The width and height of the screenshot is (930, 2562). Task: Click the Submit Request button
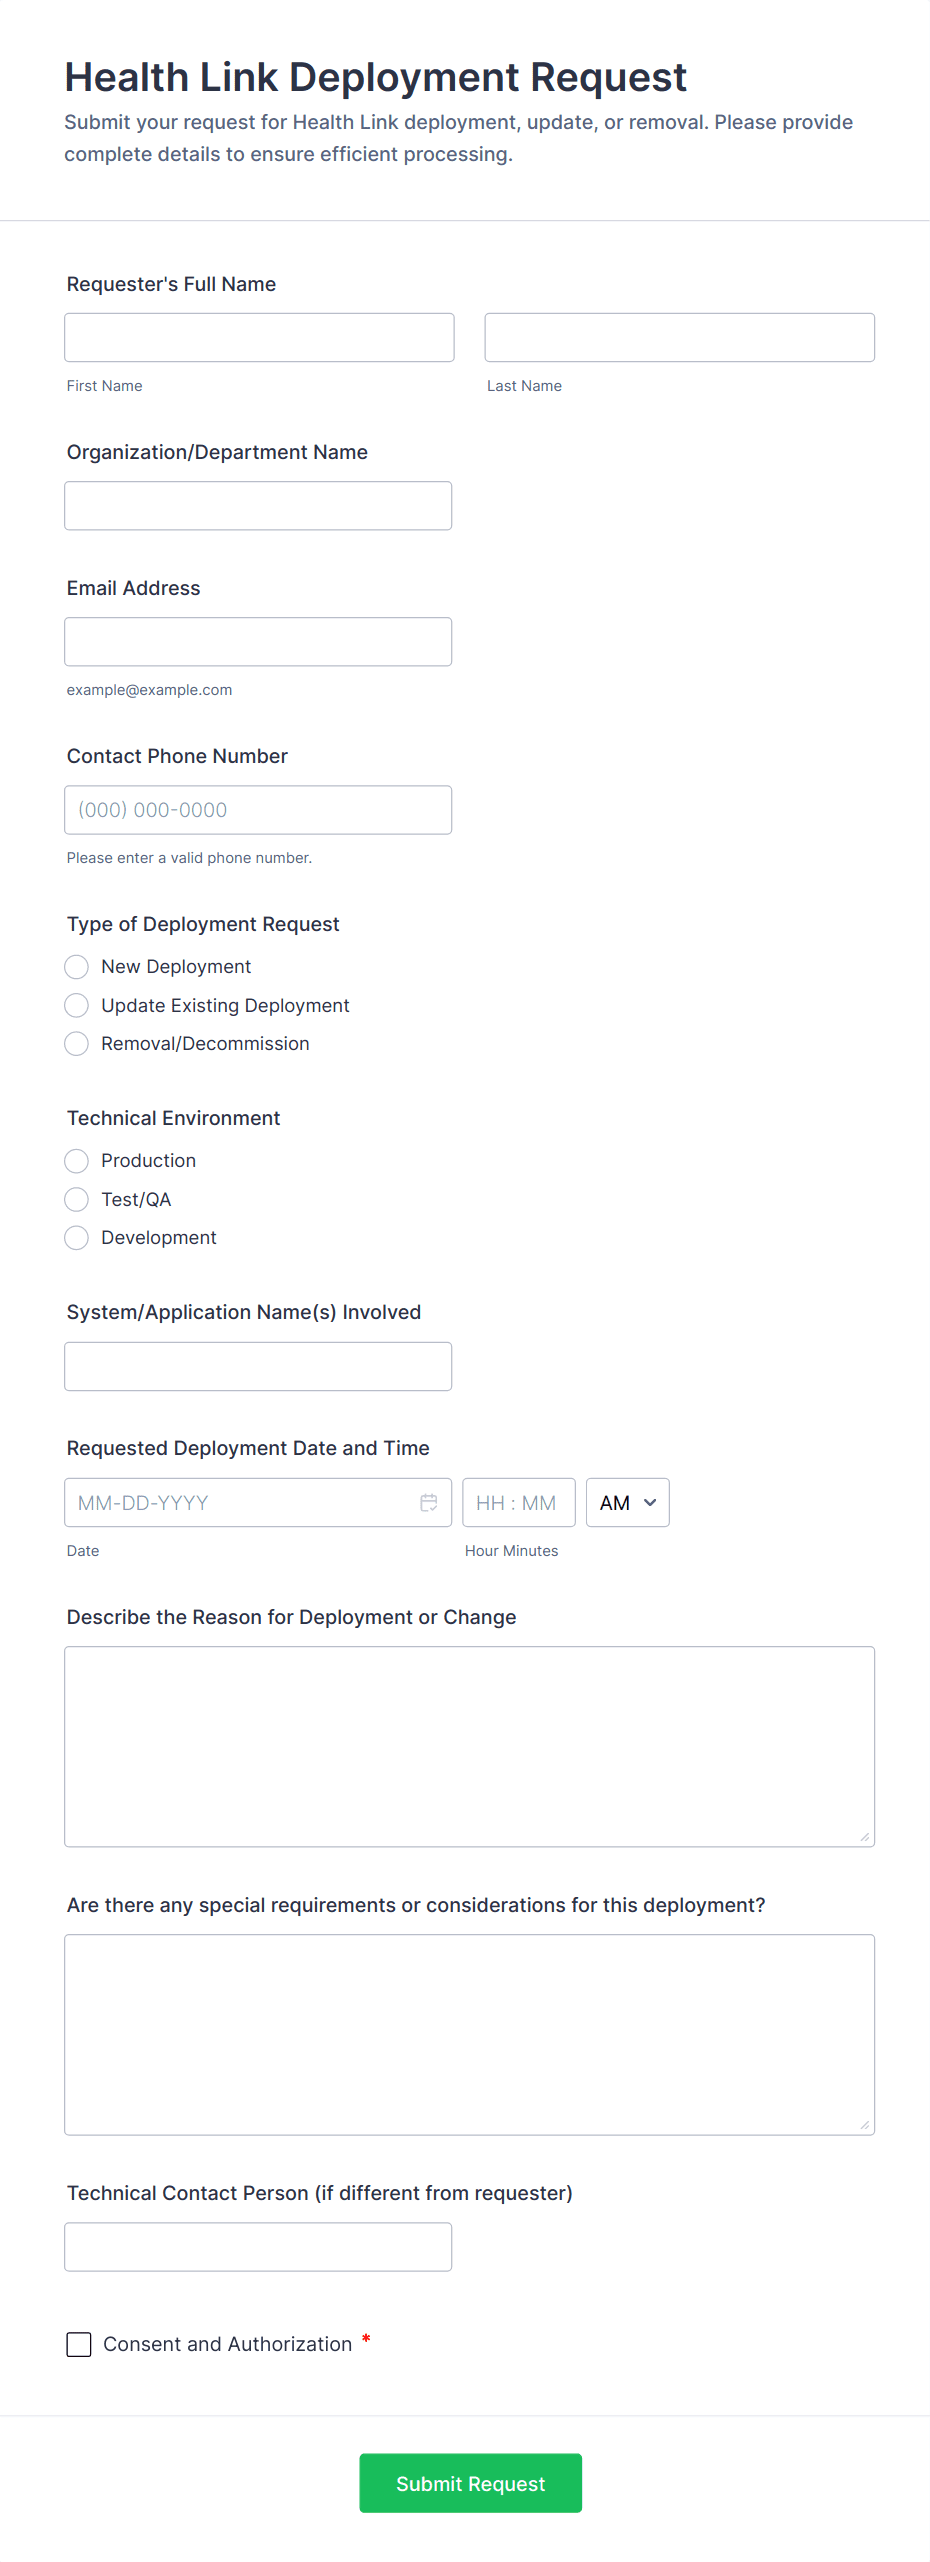[470, 2483]
